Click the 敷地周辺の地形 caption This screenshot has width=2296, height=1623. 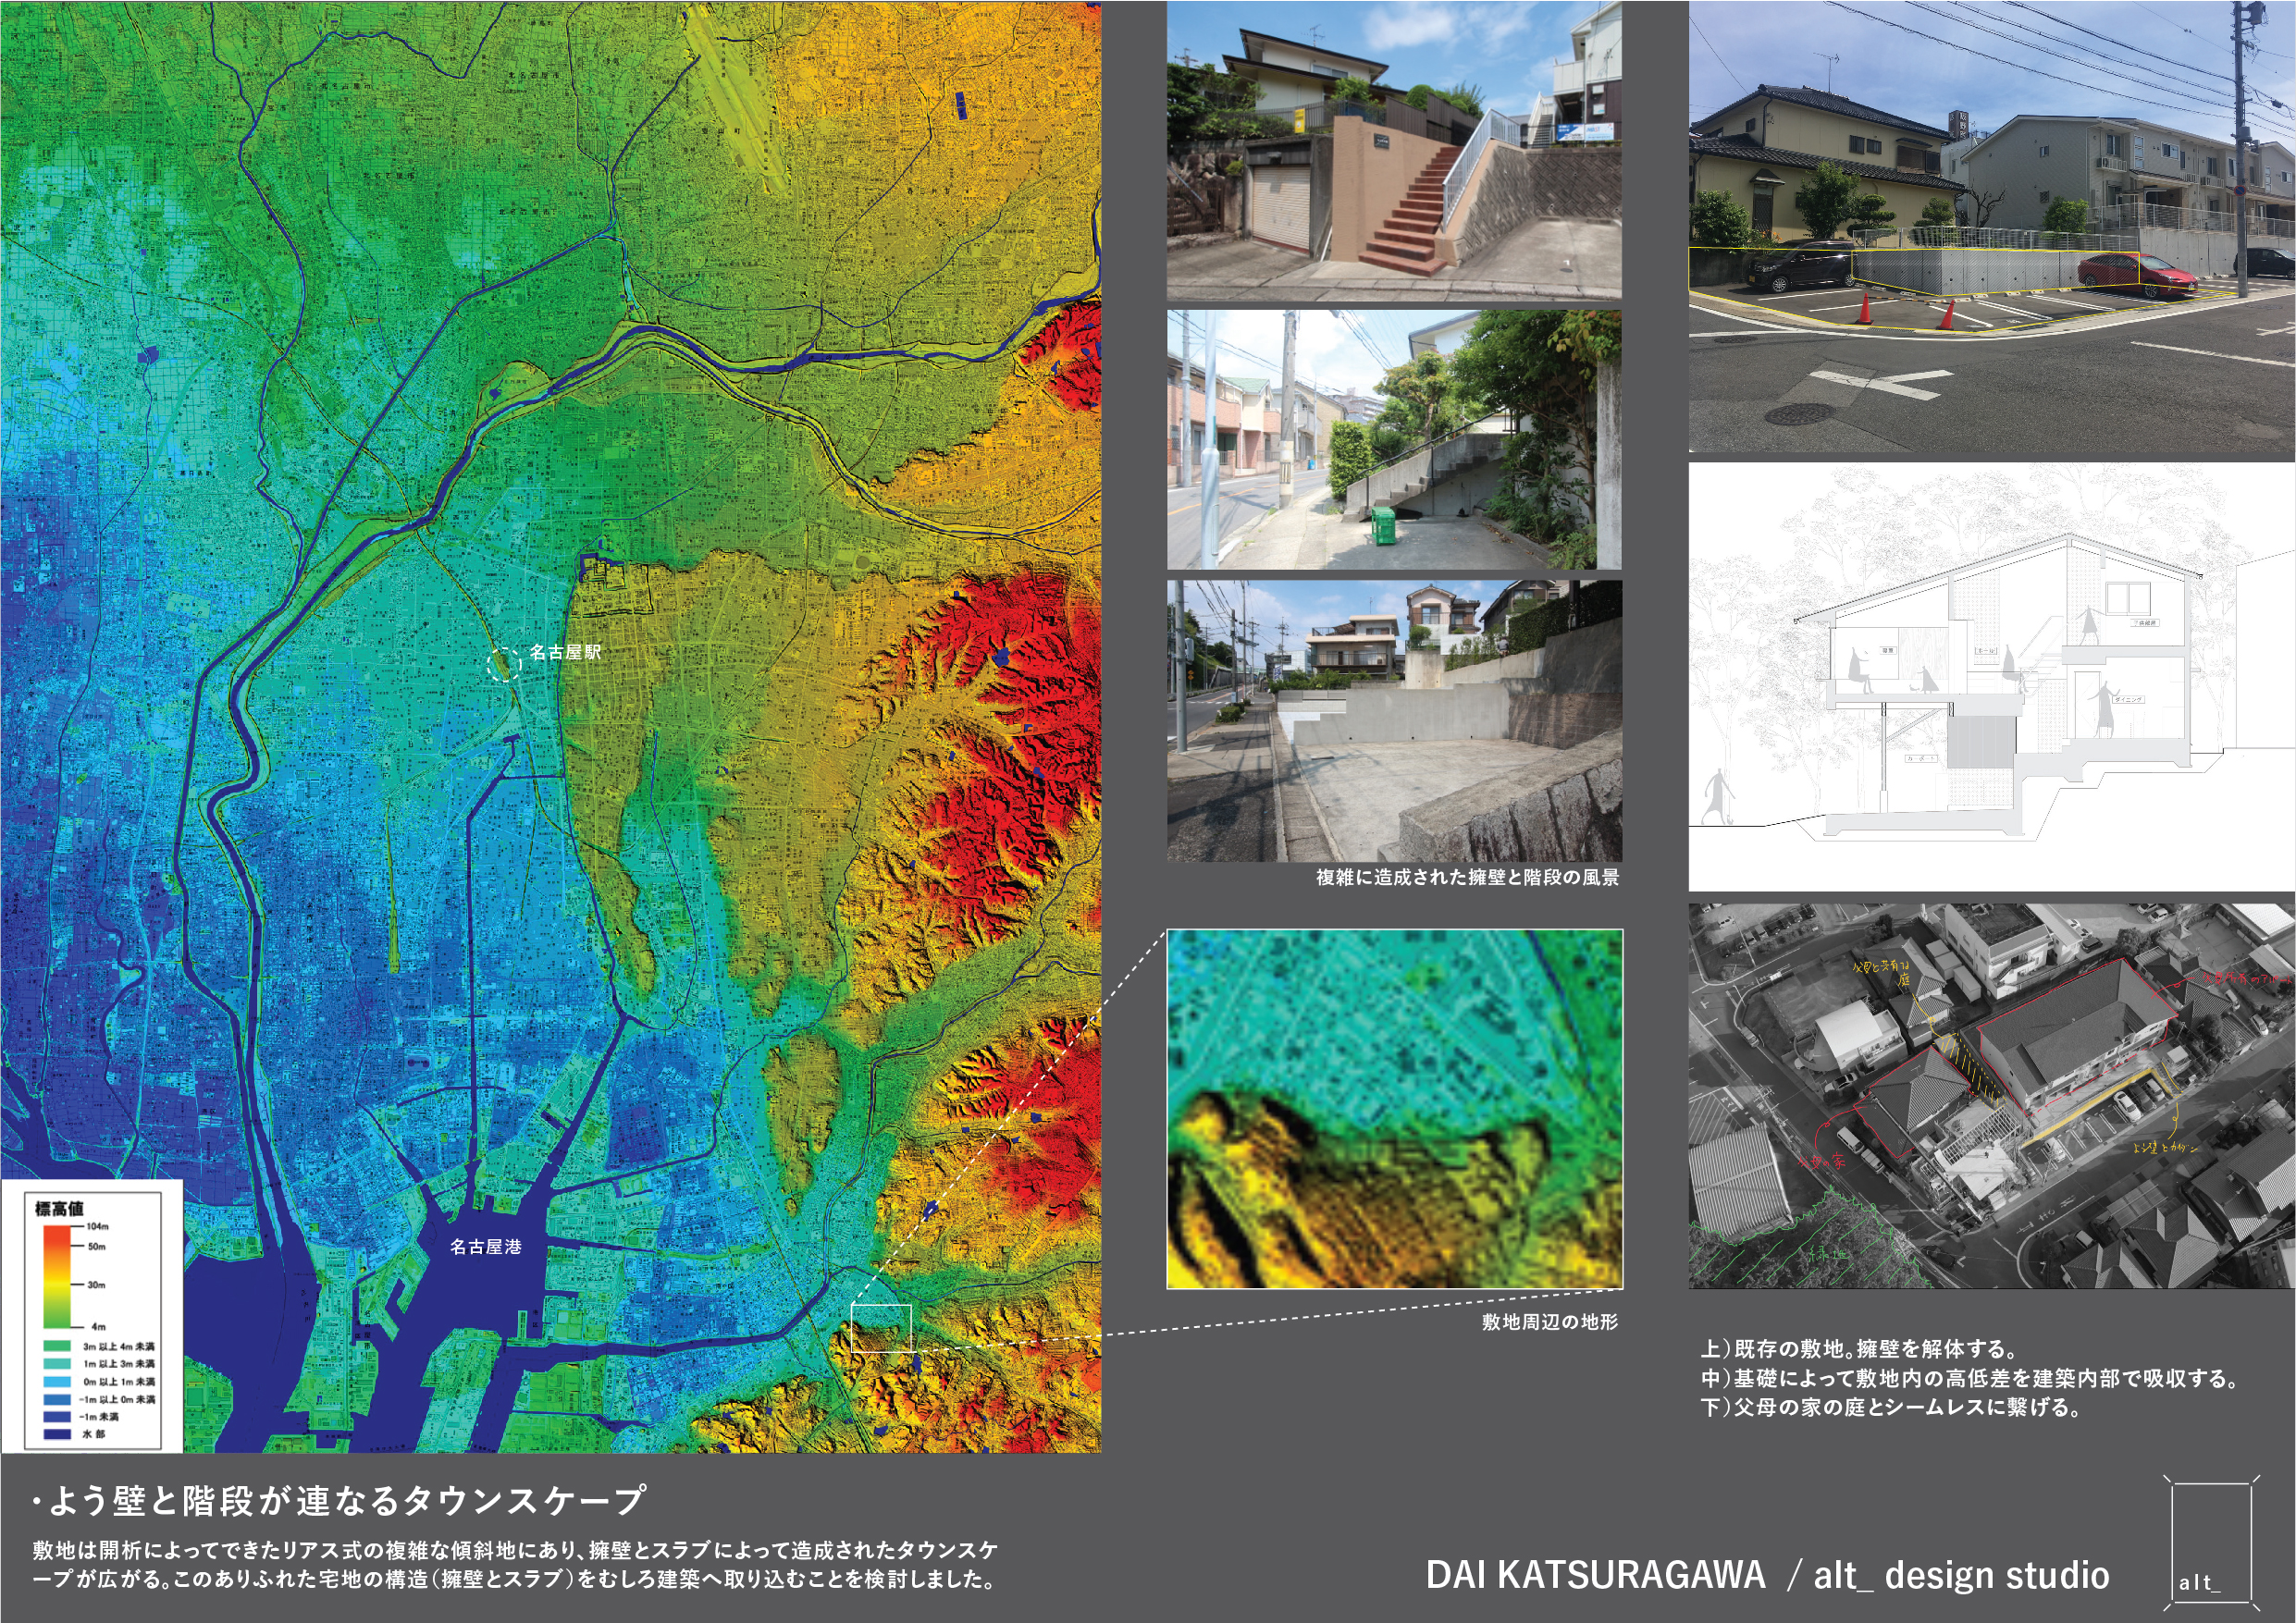click(x=1549, y=1322)
